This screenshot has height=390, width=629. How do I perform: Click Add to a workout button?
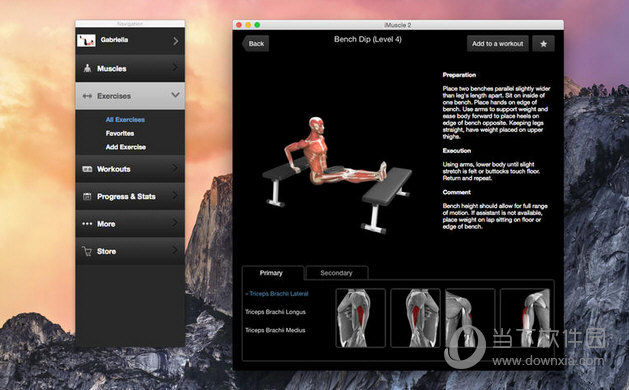(x=497, y=44)
